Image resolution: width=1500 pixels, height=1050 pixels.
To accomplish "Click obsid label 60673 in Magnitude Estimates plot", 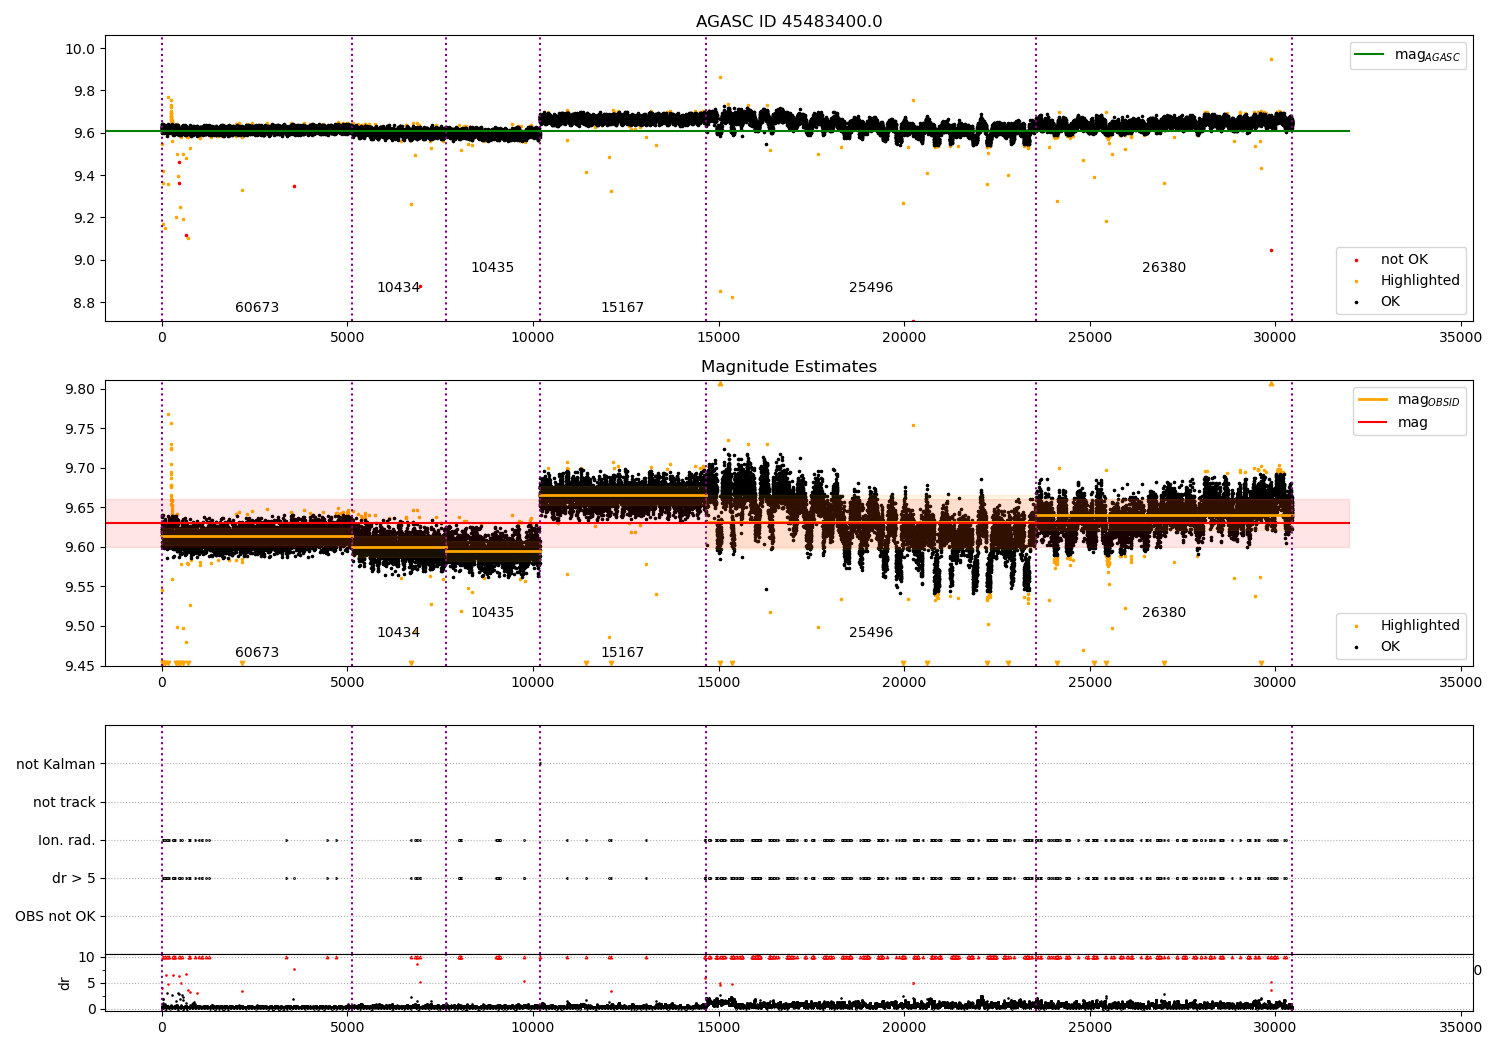I will 257,653.
